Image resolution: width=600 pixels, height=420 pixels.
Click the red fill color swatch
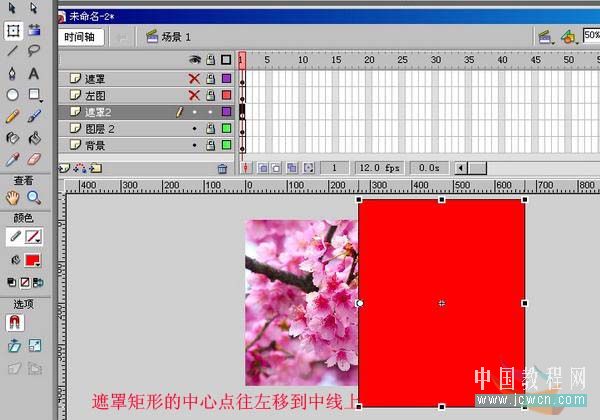(x=31, y=260)
